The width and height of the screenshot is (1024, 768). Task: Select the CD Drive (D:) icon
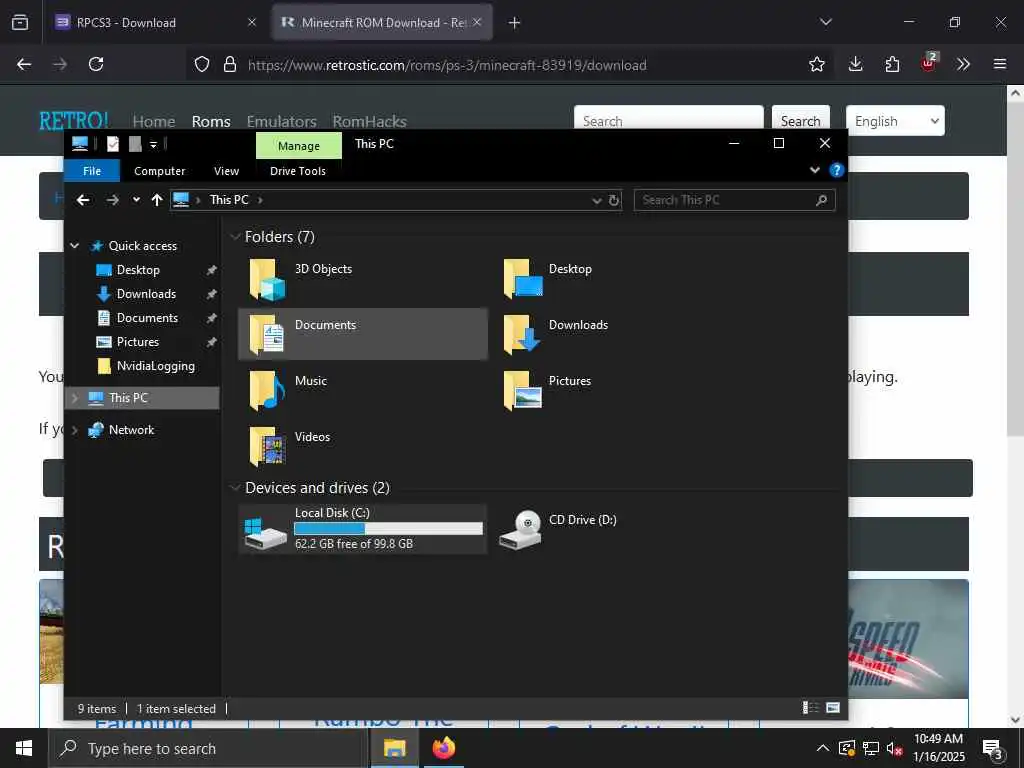pyautogui.click(x=520, y=529)
